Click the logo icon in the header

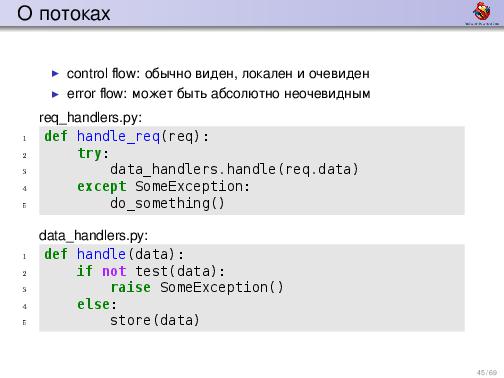pyautogui.click(x=482, y=13)
